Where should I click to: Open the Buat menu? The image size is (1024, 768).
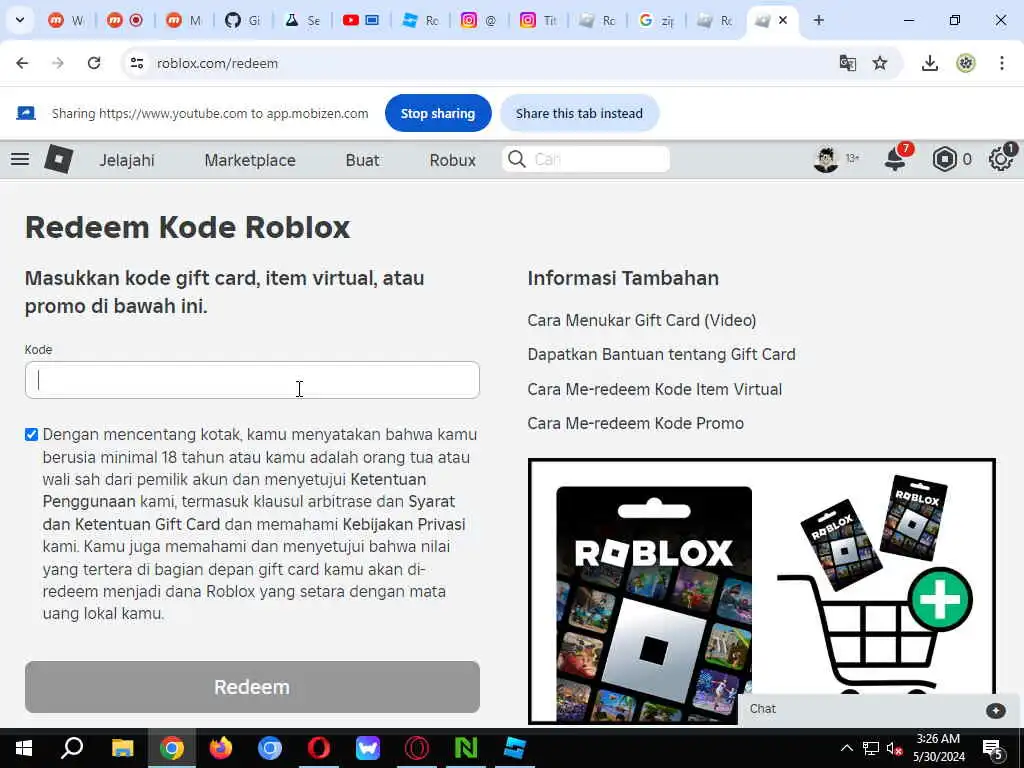(x=362, y=160)
